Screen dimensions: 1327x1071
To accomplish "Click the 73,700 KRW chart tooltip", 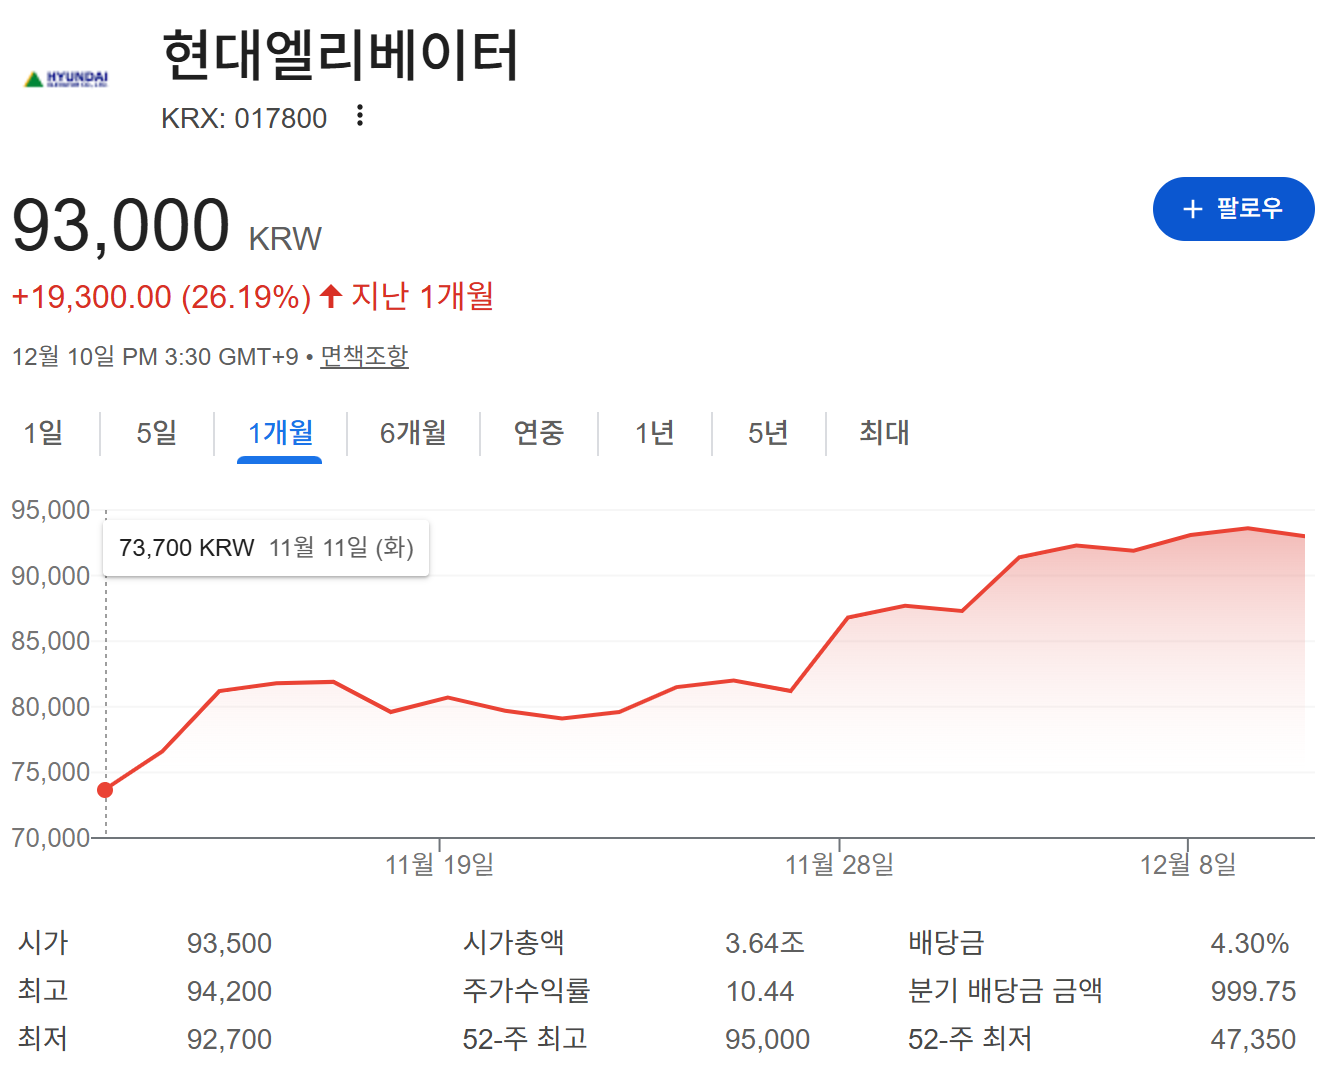I will (x=266, y=548).
